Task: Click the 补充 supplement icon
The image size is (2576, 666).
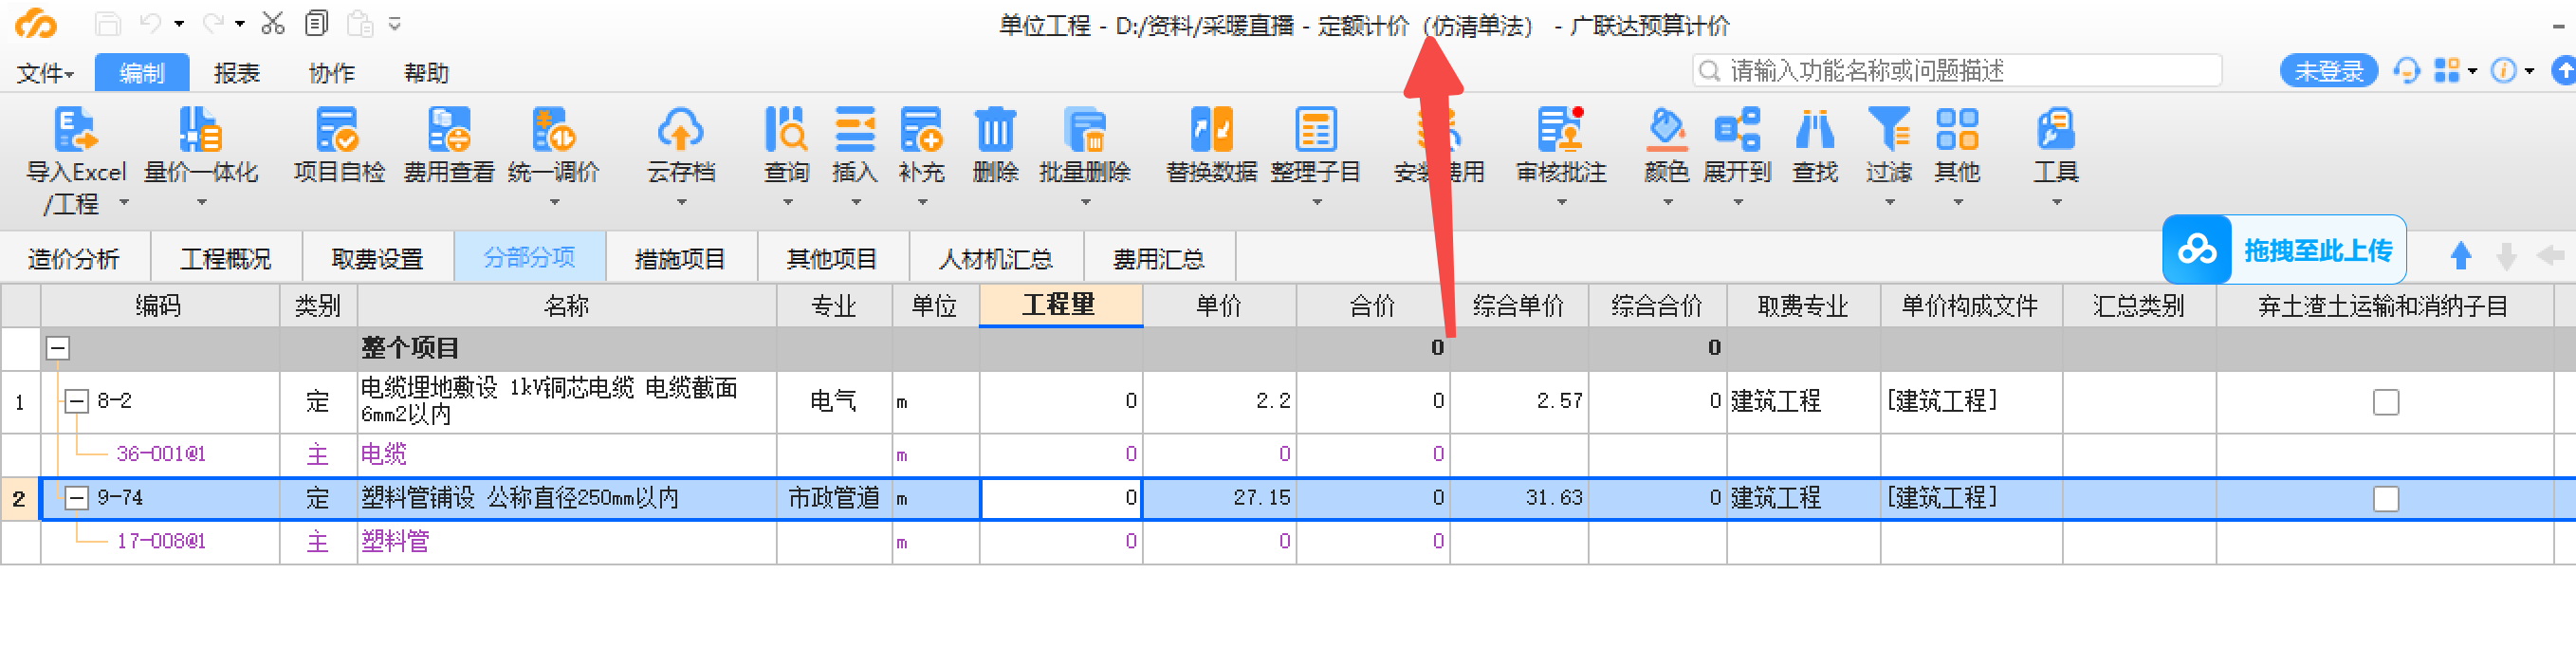Action: (x=921, y=130)
